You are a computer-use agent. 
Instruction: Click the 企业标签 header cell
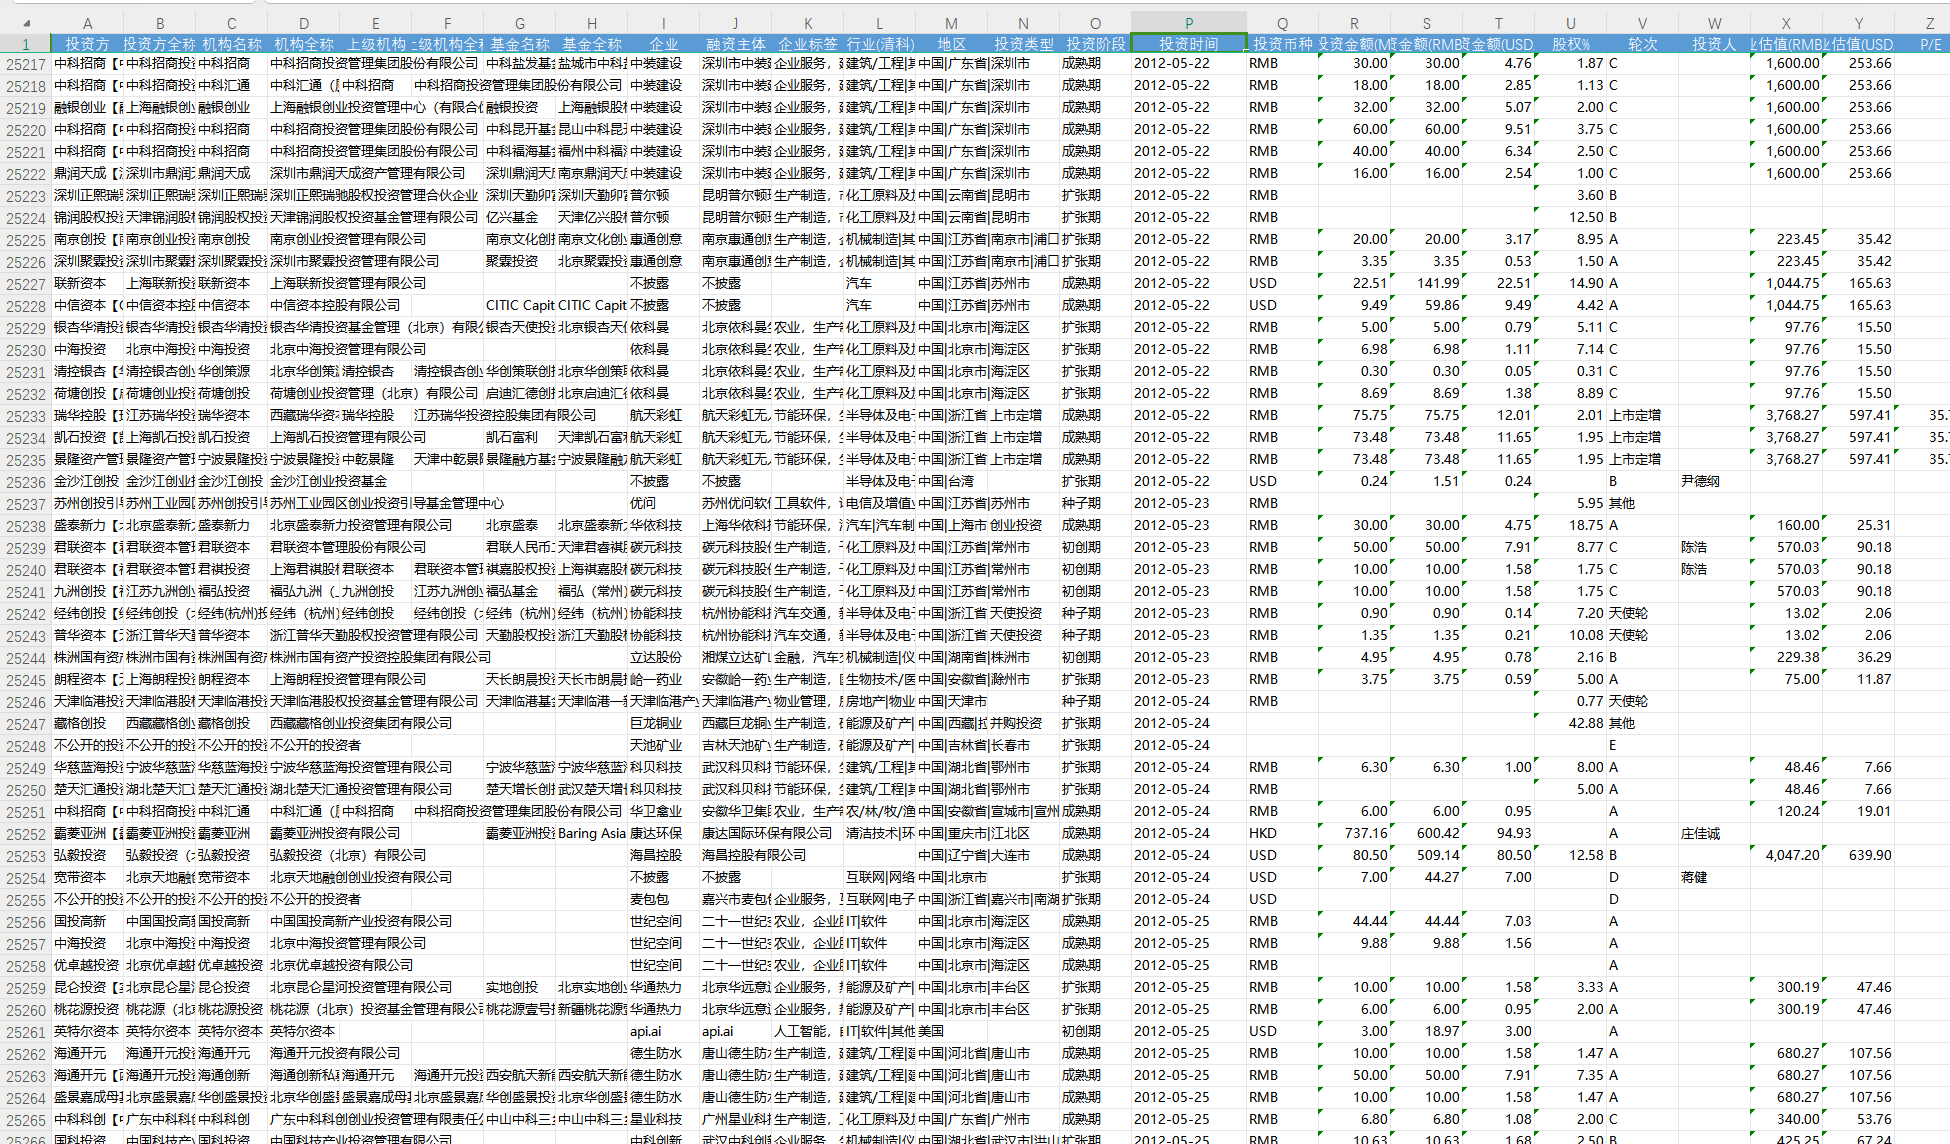pyautogui.click(x=807, y=44)
